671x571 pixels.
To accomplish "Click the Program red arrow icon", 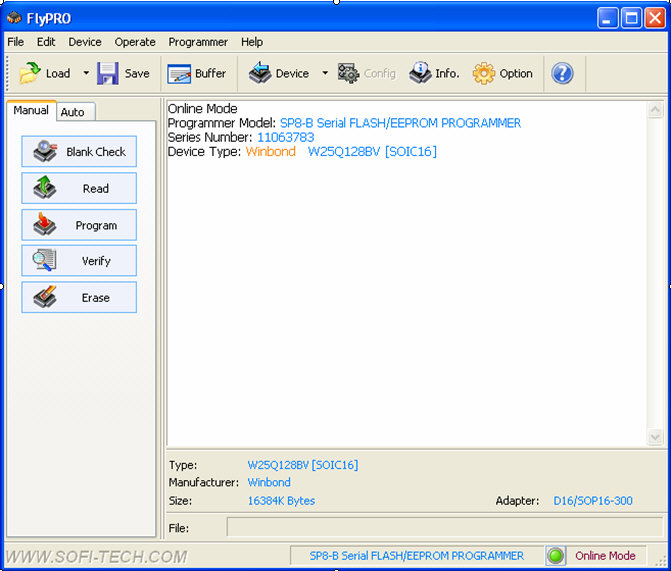I will point(45,224).
